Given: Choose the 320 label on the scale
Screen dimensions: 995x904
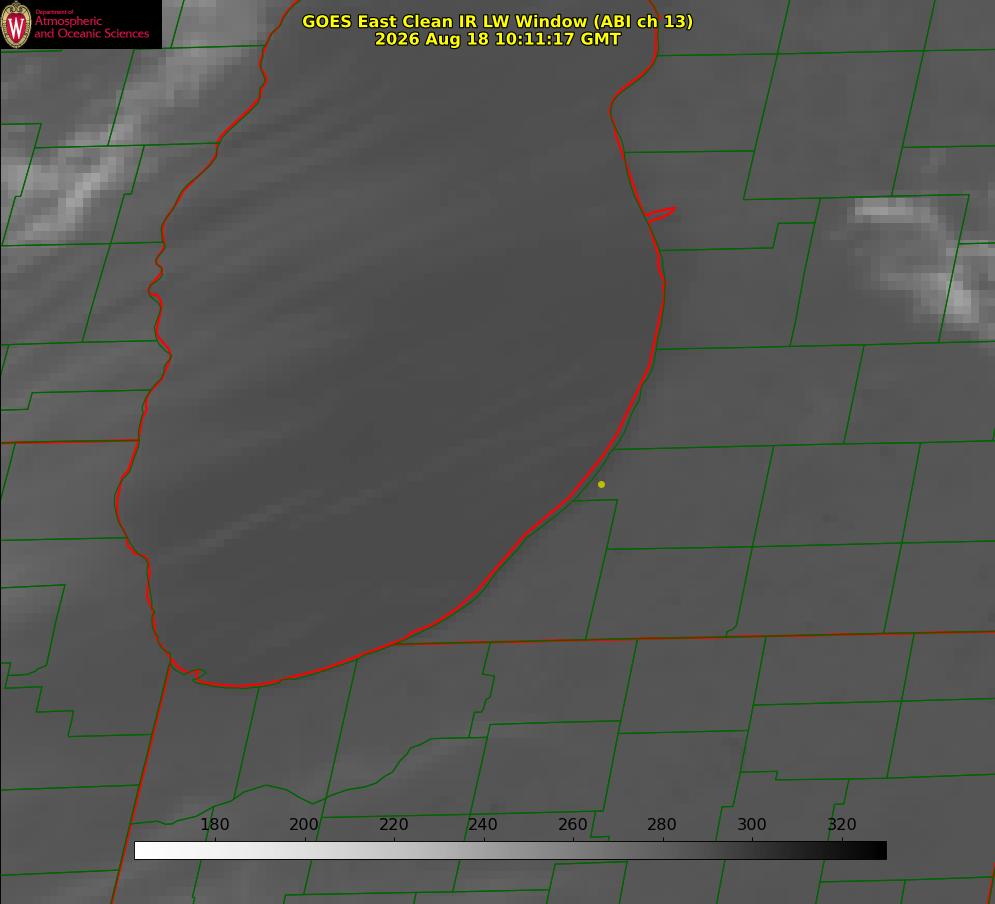Looking at the screenshot, I should click(x=842, y=824).
